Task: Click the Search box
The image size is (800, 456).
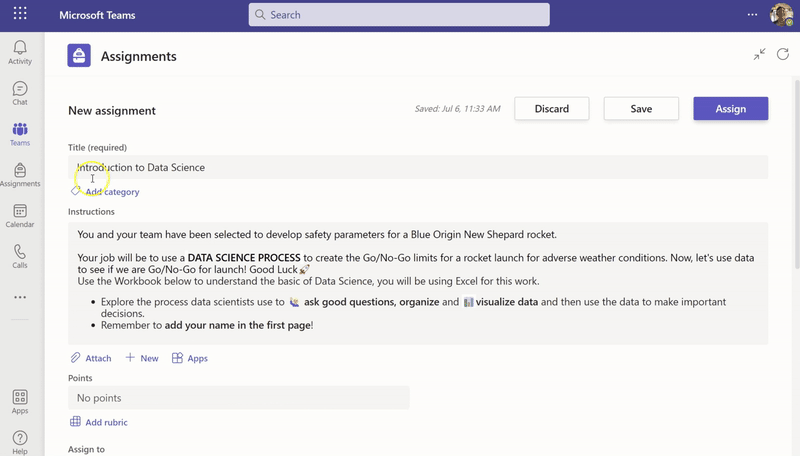Action: 399,15
